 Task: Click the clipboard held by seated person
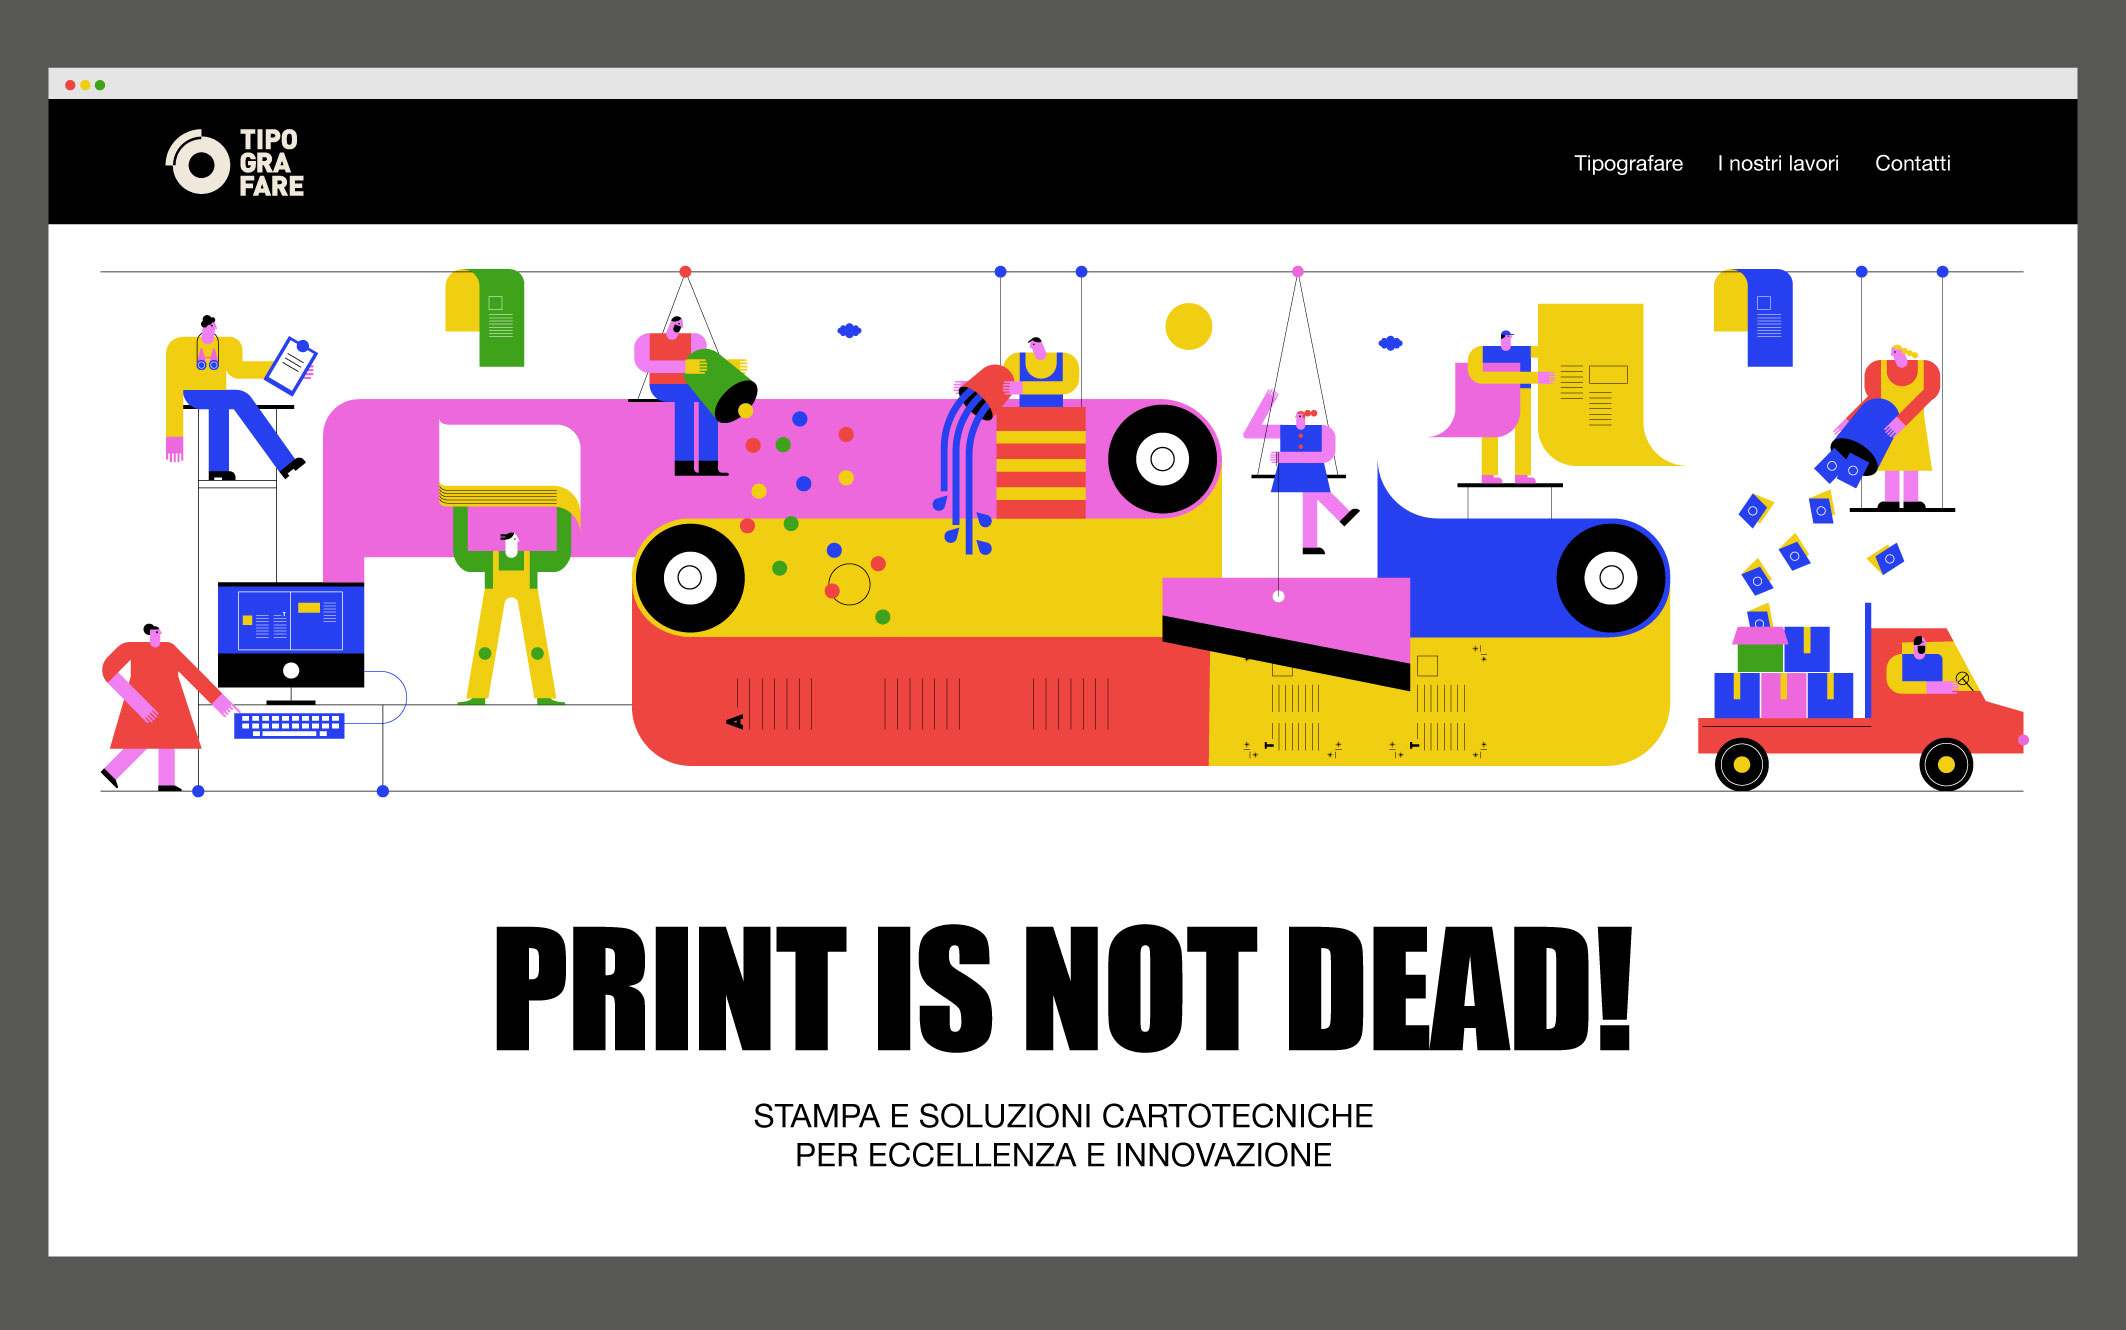[291, 365]
